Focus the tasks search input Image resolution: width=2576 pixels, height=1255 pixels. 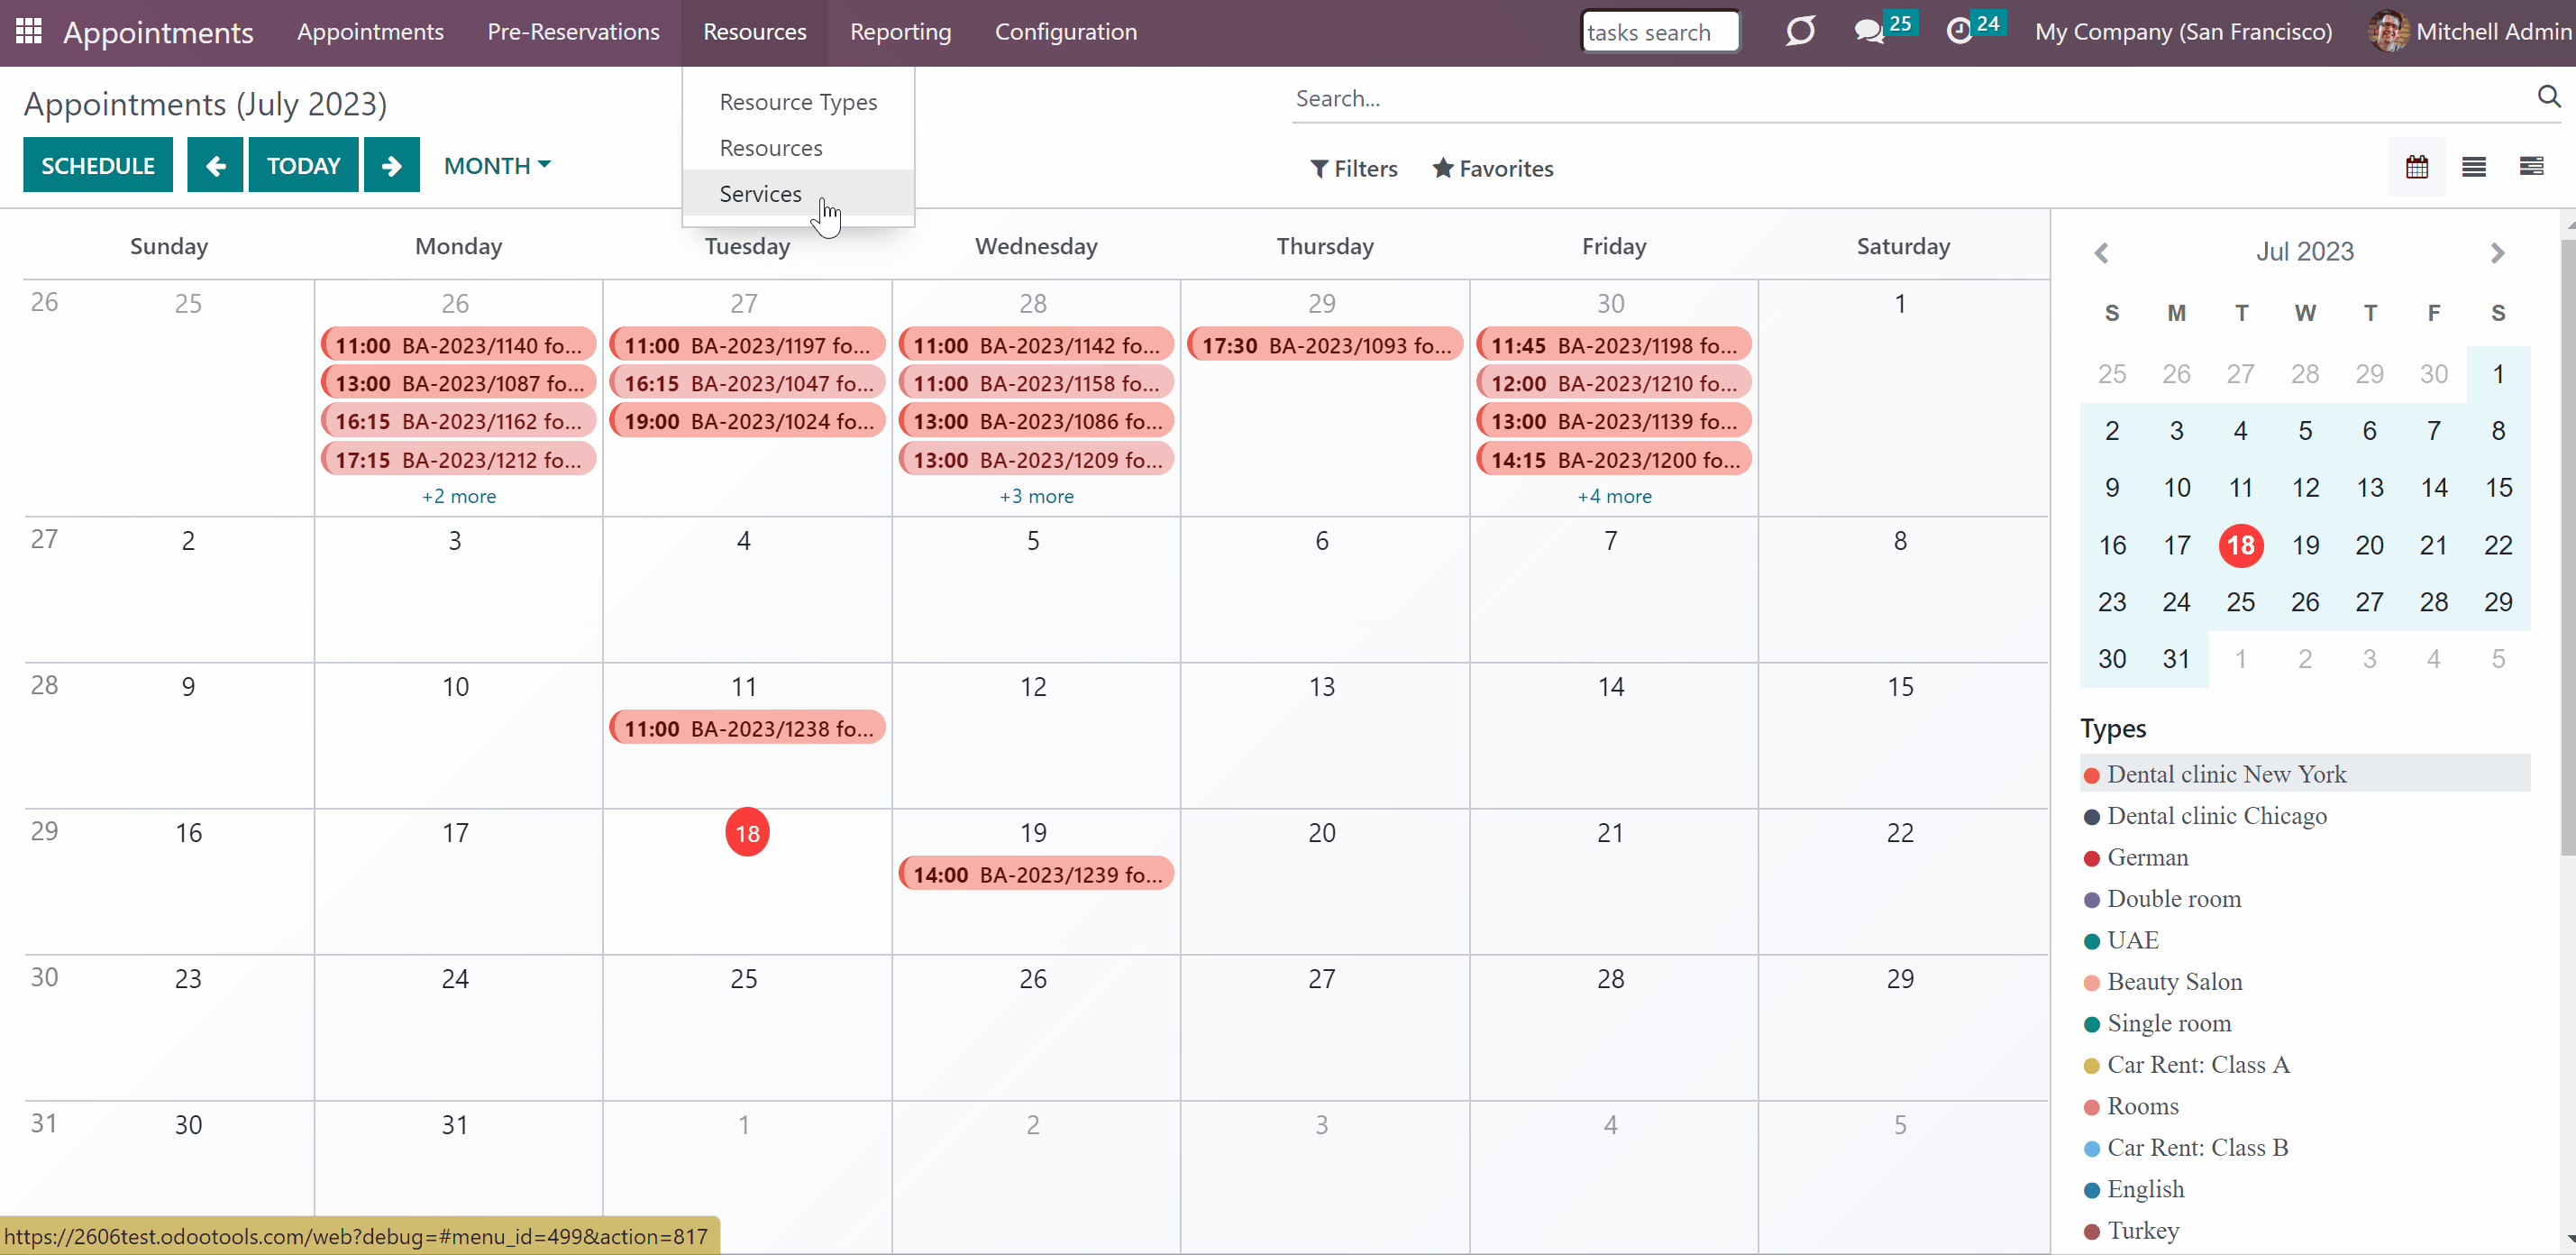[1659, 32]
